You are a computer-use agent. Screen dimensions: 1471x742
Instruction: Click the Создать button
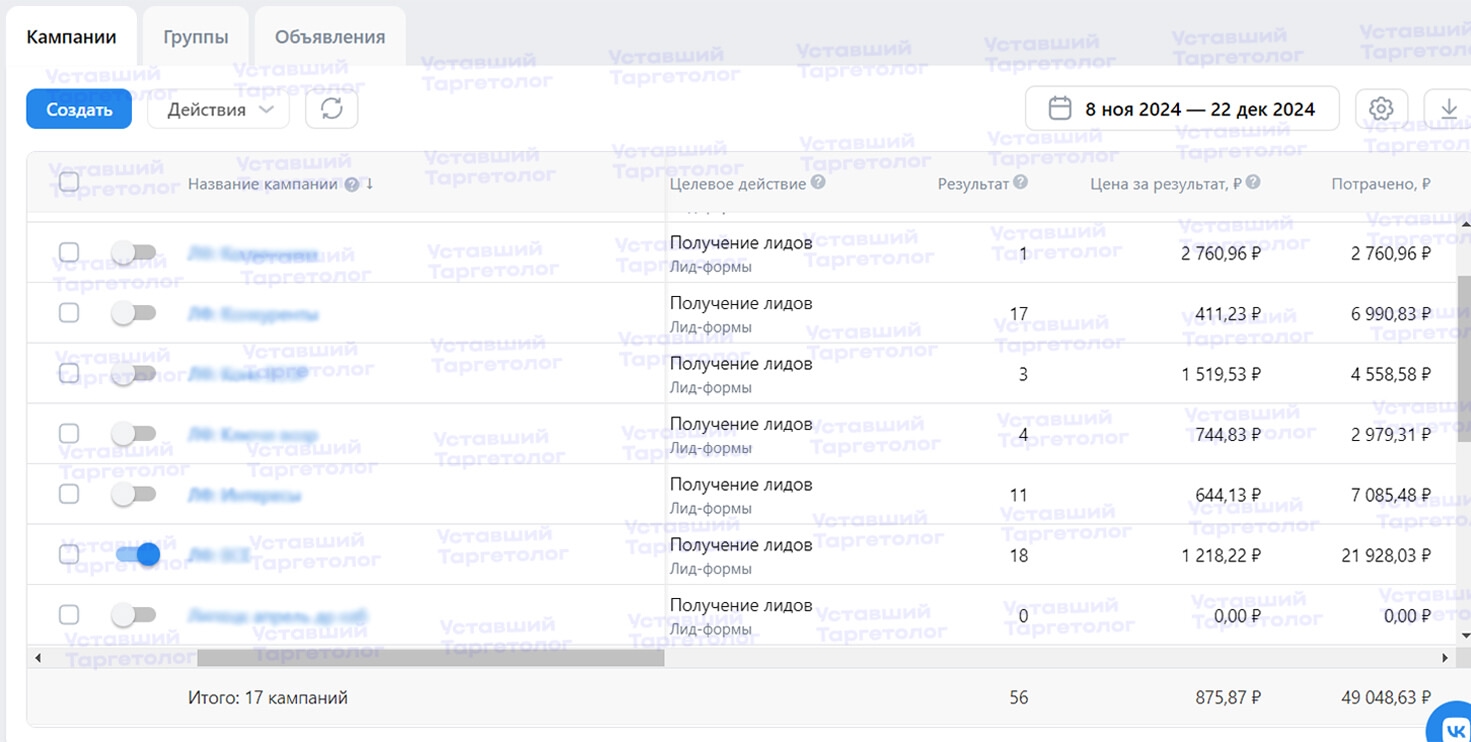(x=79, y=110)
